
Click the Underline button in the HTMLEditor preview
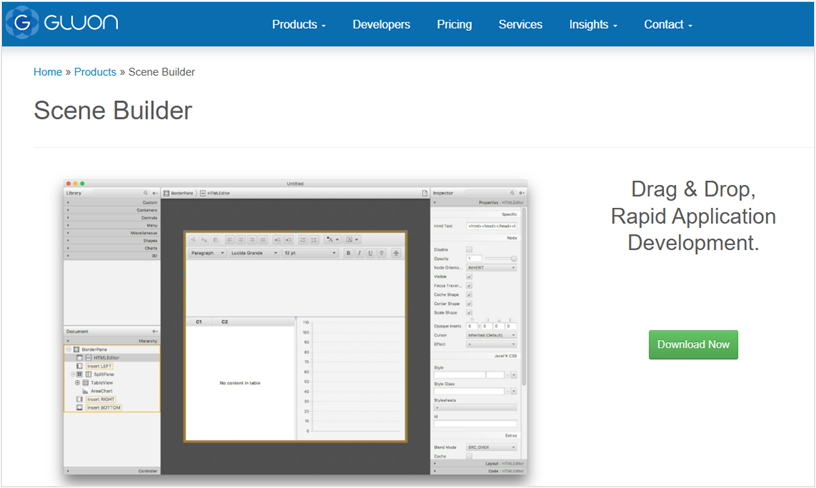click(370, 253)
